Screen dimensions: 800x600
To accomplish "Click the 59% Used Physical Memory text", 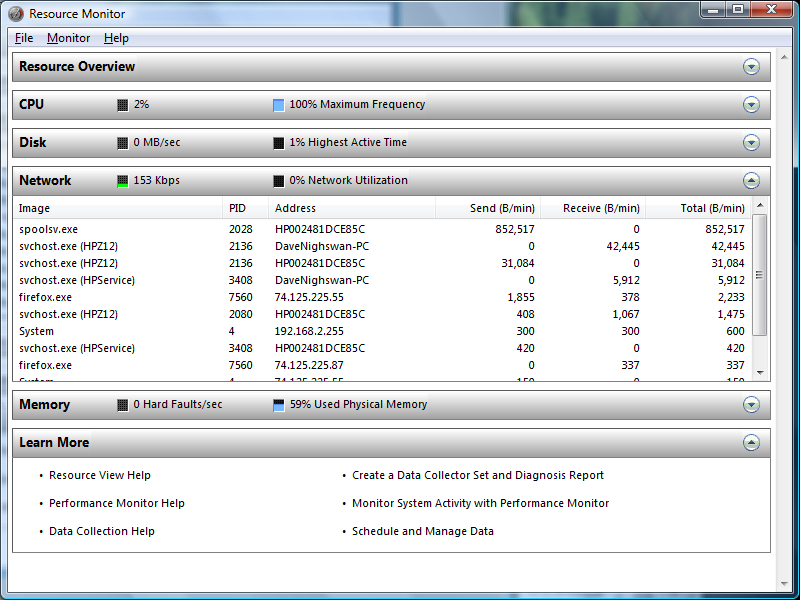I will tap(358, 404).
